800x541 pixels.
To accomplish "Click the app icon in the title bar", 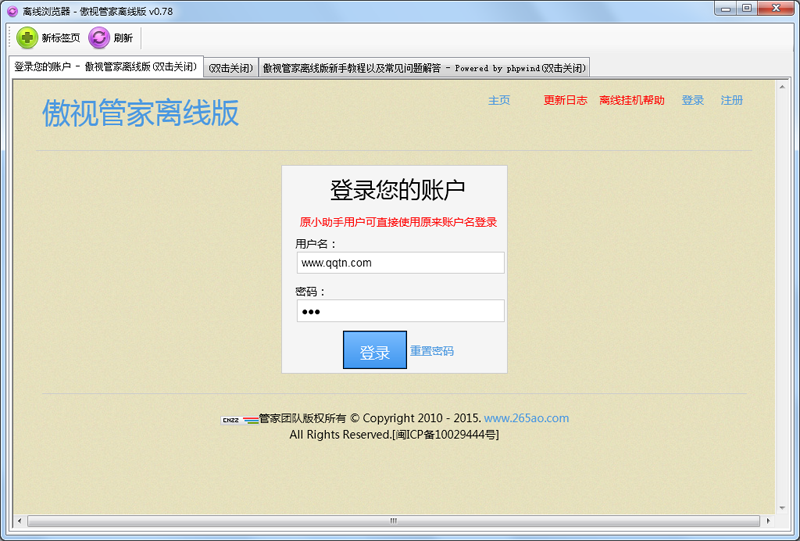I will [x=11, y=9].
